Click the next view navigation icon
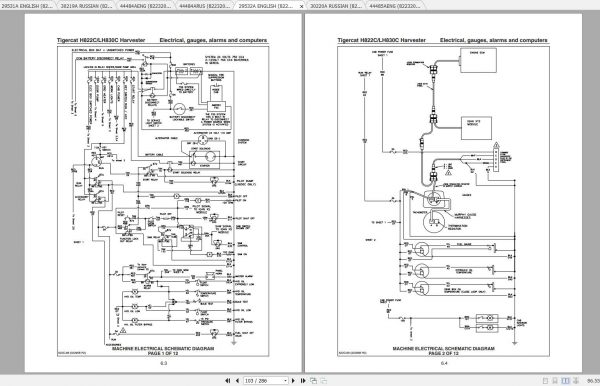Viewport: 600px width, 386px height. coord(323,381)
